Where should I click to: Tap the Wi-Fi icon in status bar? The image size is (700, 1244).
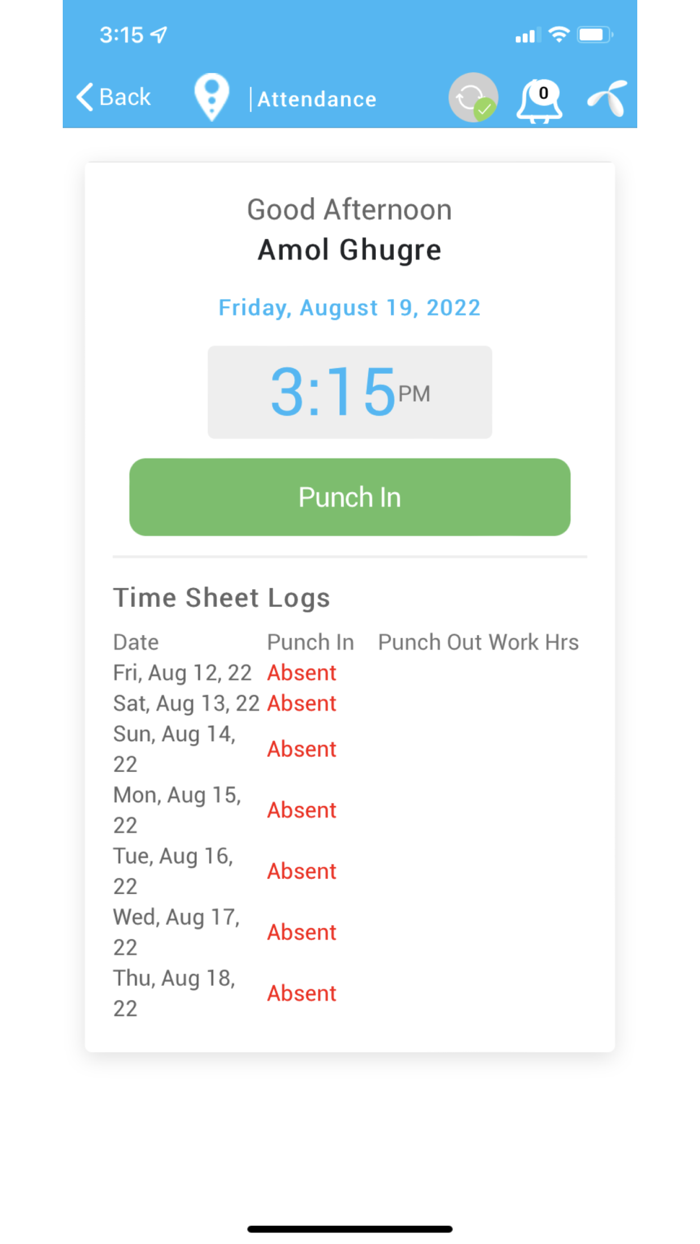coord(558,31)
